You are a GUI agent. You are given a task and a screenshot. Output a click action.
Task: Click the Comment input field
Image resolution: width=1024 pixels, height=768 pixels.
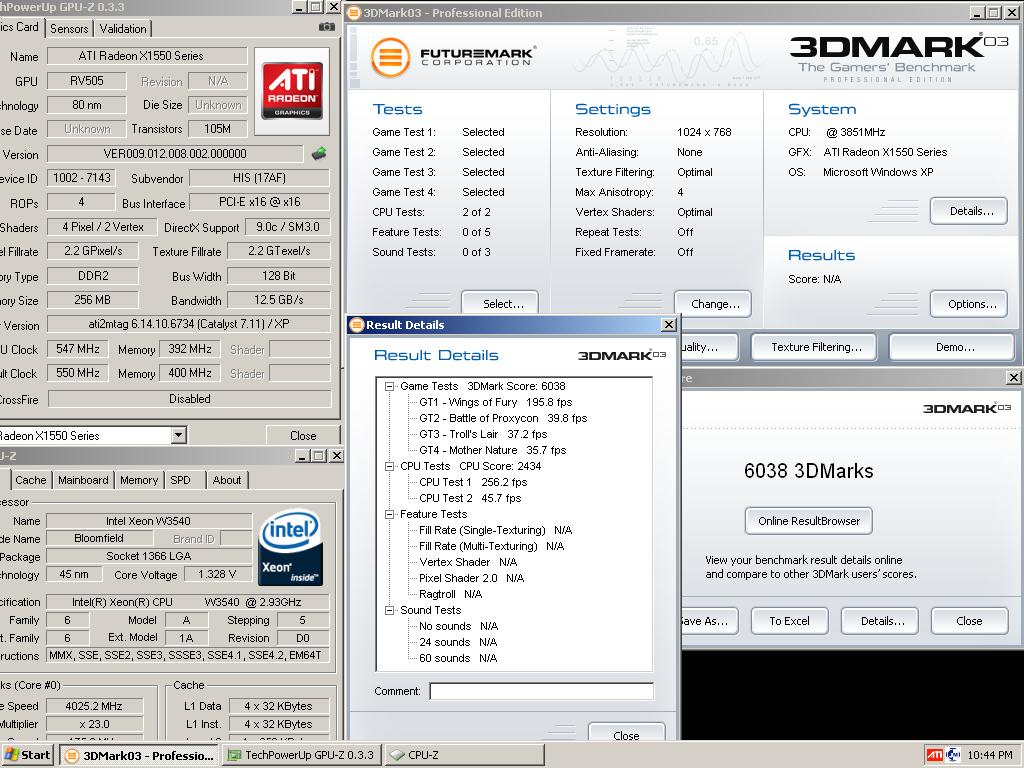[541, 691]
